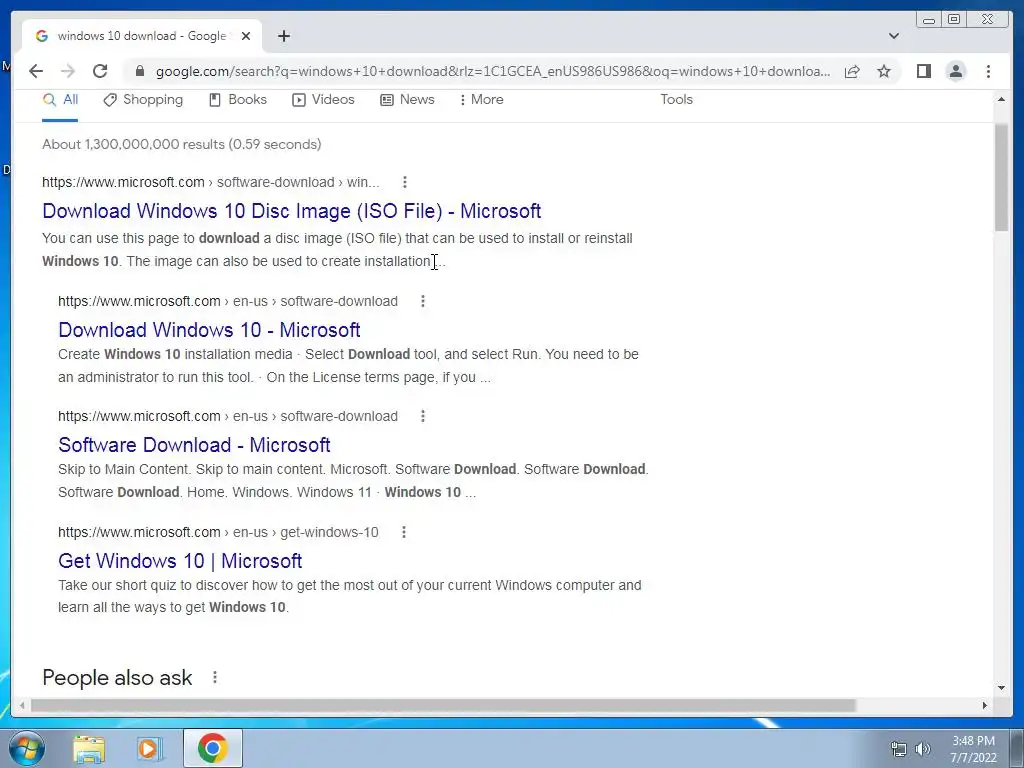
Task: Click the vertical scrollbar thumb
Action: click(x=1001, y=176)
